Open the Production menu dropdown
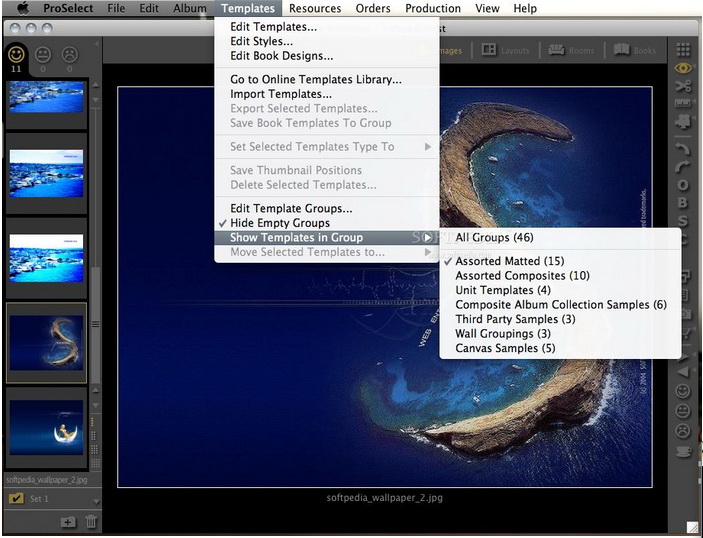Viewport: 703px width, 538px height. (432, 8)
